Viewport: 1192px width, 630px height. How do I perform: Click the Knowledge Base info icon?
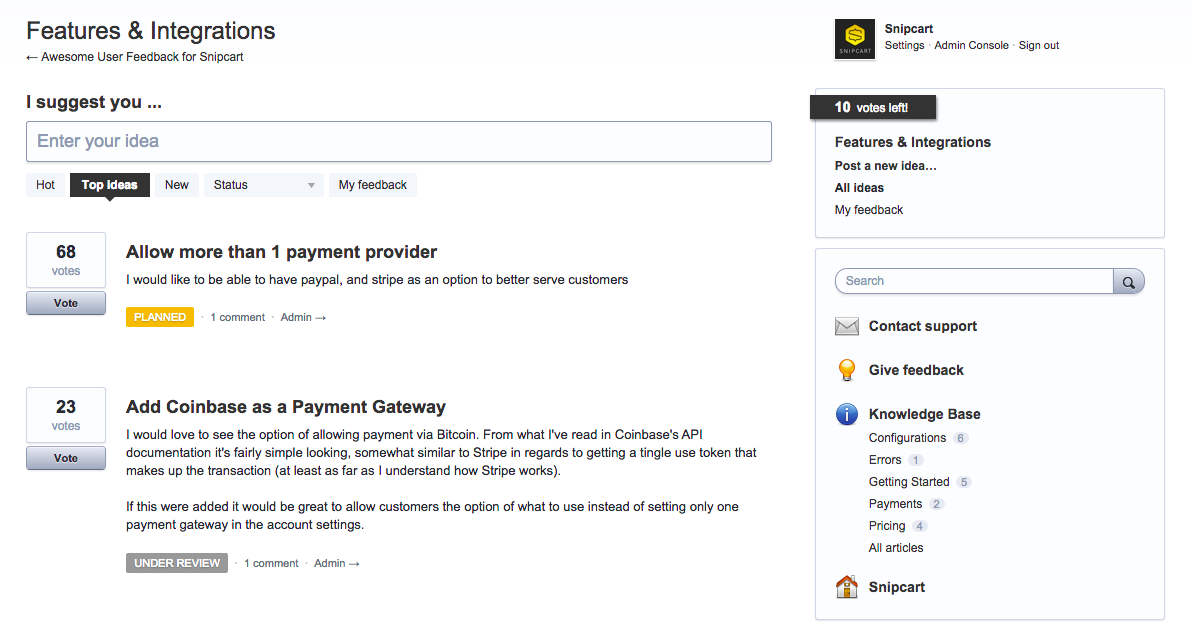coord(847,414)
